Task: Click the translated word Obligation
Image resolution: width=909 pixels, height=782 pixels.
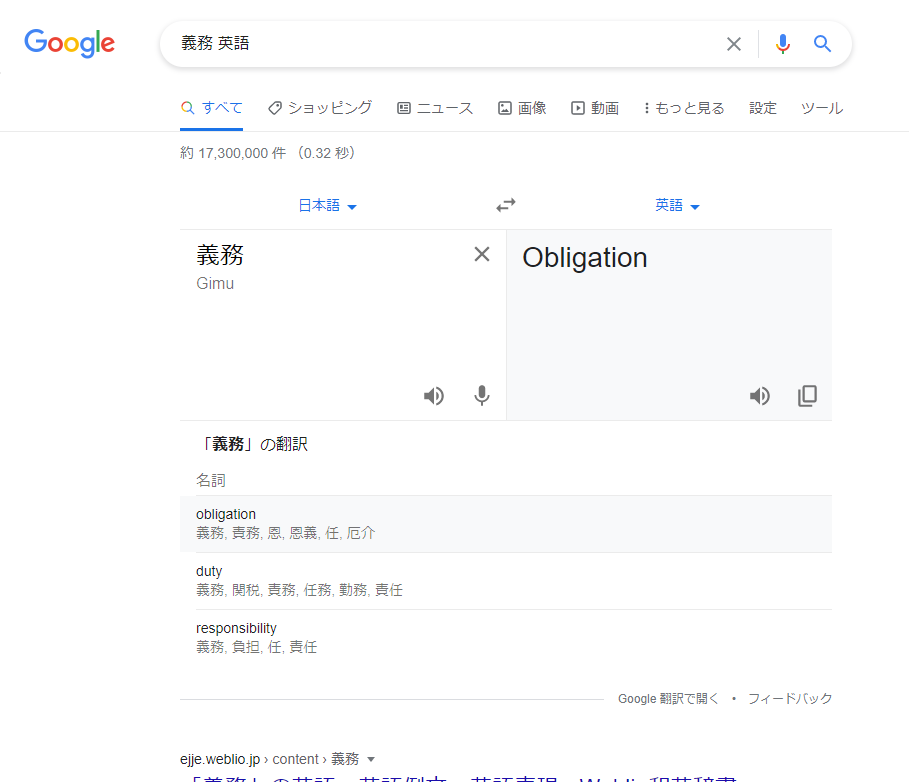Action: click(584, 257)
